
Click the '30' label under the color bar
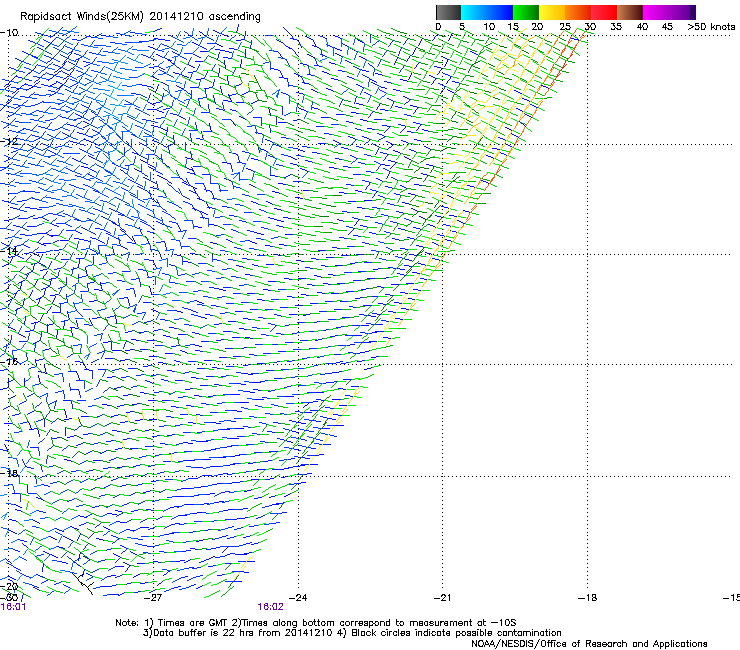coord(590,27)
